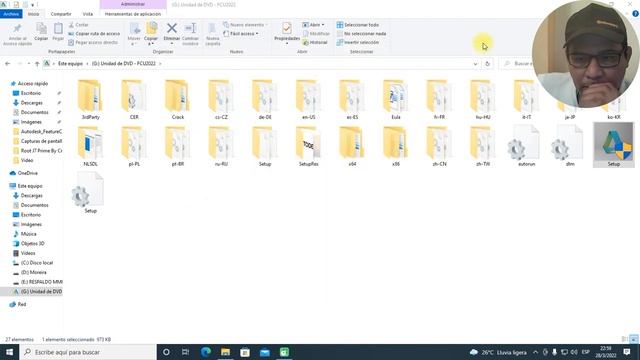Click the Administrar contextual tab
This screenshot has height=360, width=640.
tap(133, 4)
